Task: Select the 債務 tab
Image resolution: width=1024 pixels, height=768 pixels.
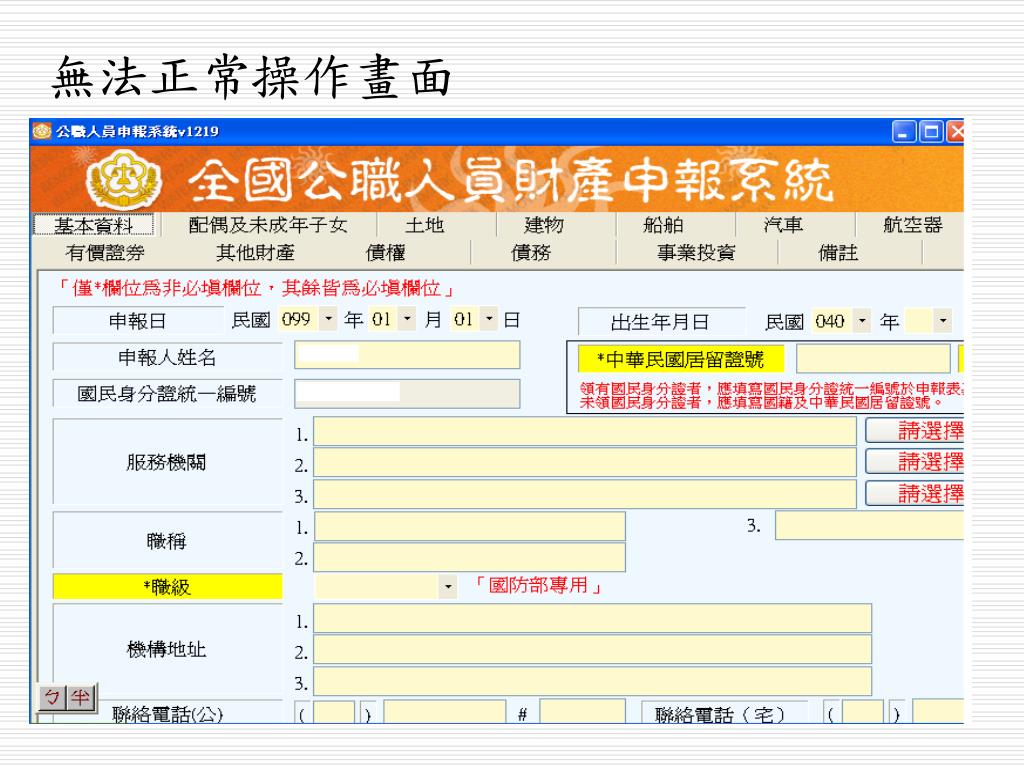Action: coord(530,253)
